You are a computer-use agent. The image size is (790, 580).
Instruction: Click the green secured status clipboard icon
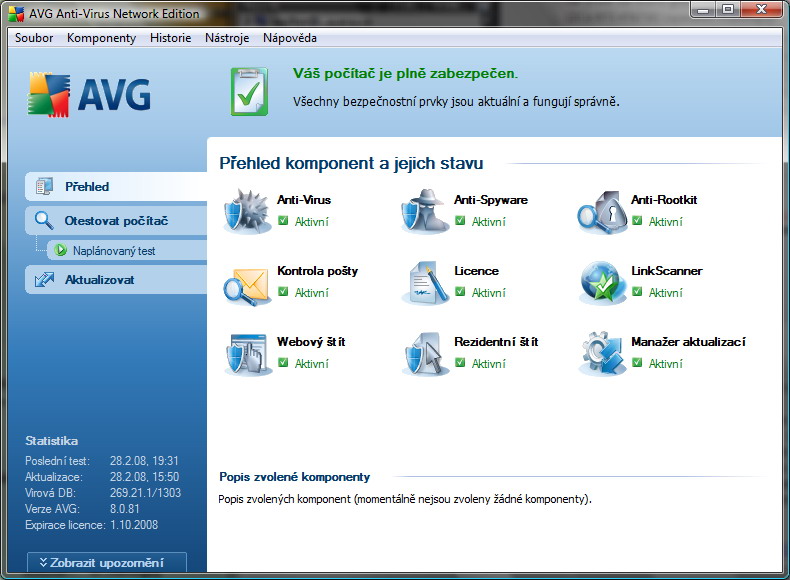(x=249, y=92)
